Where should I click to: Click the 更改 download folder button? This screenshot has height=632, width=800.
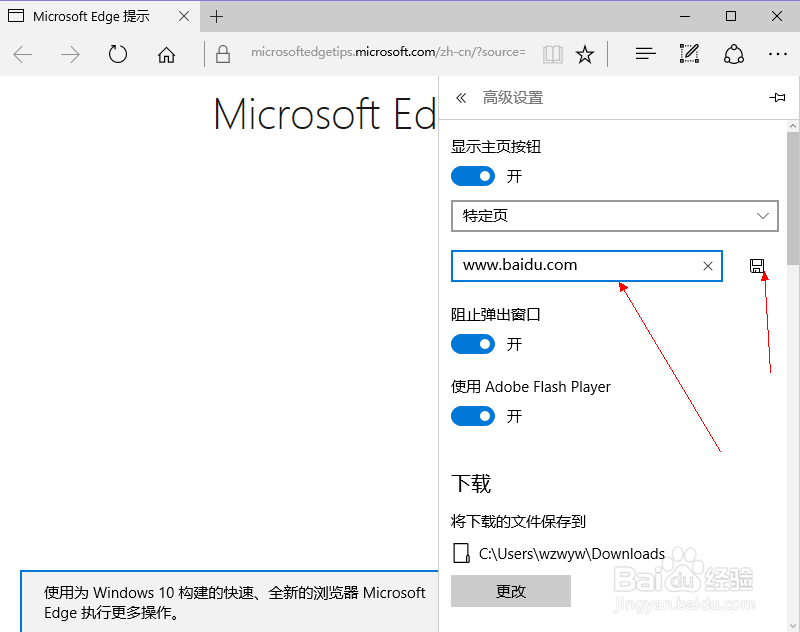point(511,591)
